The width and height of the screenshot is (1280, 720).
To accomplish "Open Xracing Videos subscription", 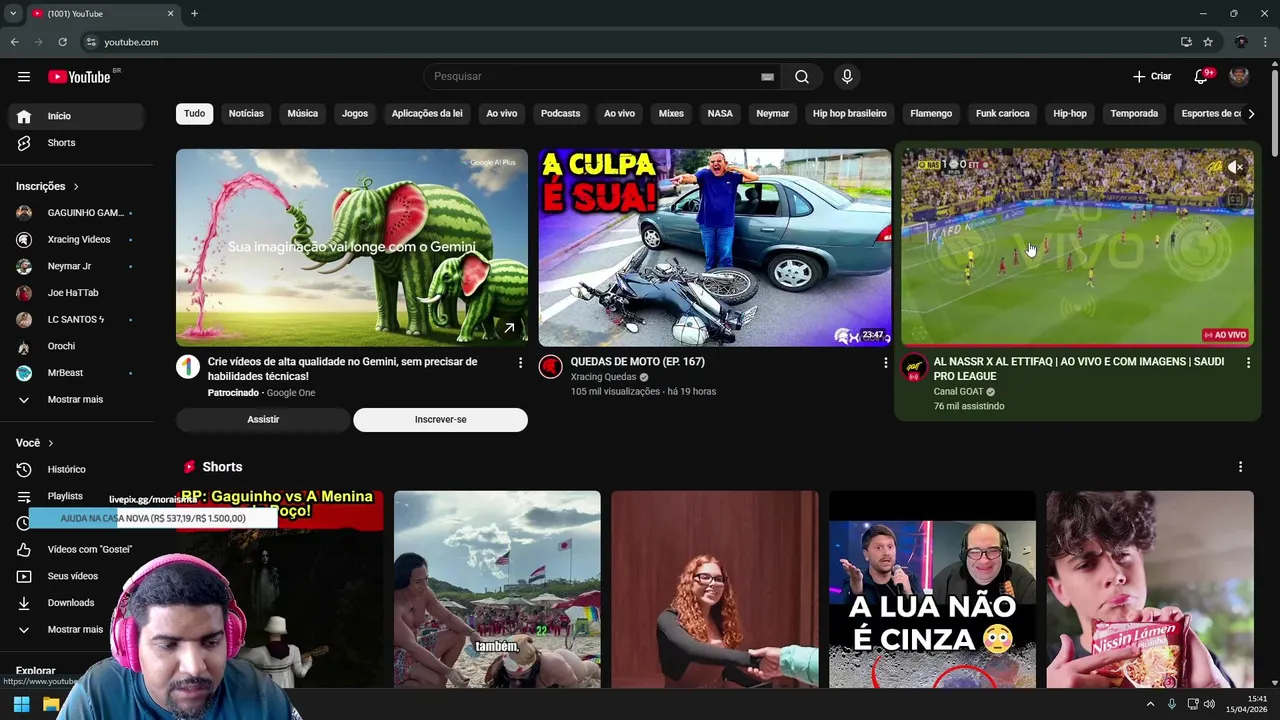I will [x=76, y=240].
